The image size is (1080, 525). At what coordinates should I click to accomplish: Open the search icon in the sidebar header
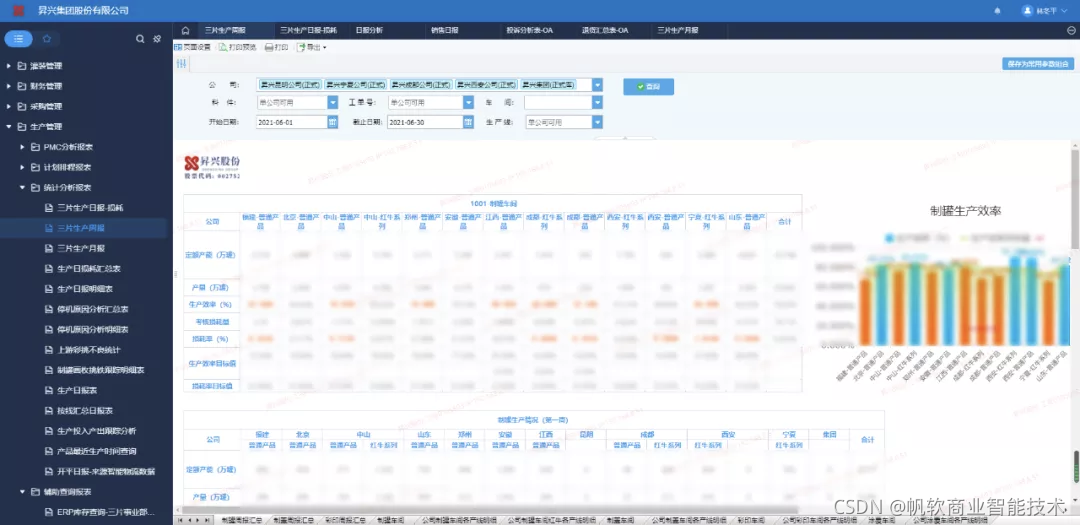pyautogui.click(x=140, y=39)
